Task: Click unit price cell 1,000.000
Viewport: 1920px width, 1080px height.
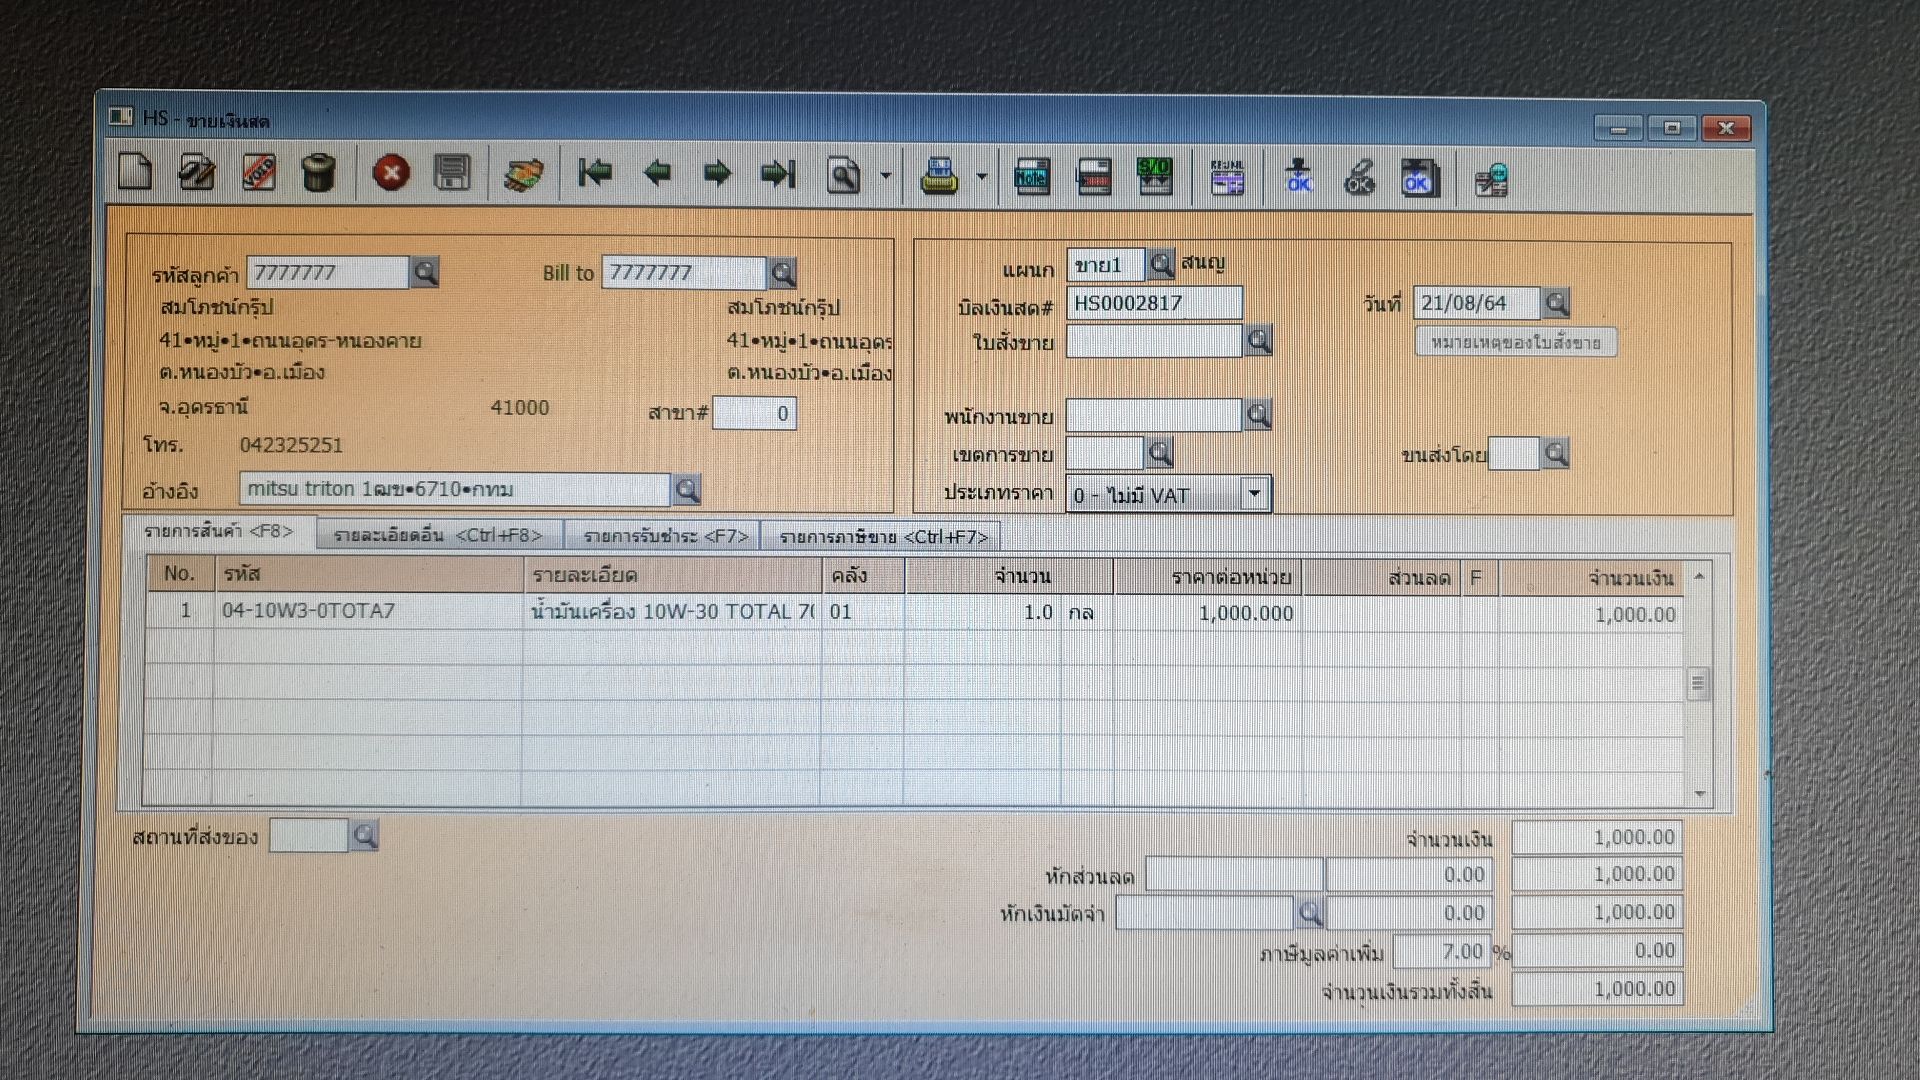Action: [x=1209, y=613]
